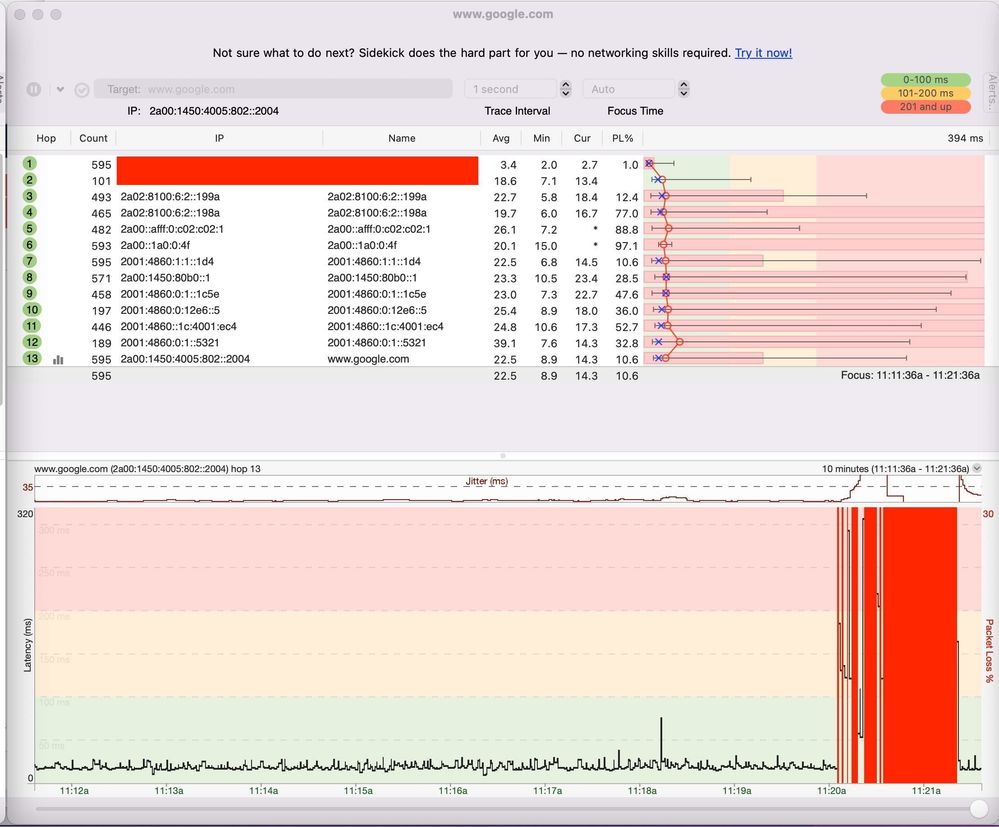The height and width of the screenshot is (827, 999).
Task: Select hop 11 circle icon
Action: pyautogui.click(x=32, y=326)
